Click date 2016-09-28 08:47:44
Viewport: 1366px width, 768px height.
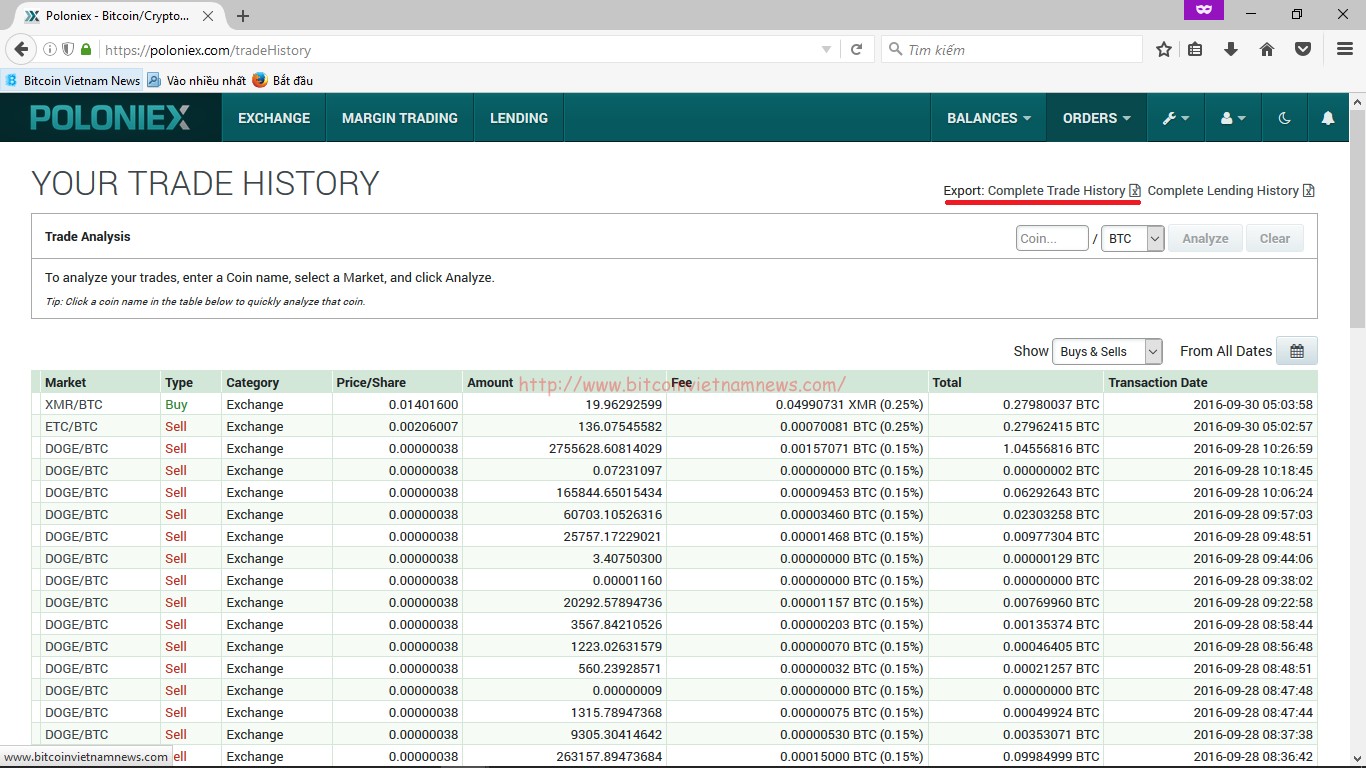pyautogui.click(x=1253, y=712)
